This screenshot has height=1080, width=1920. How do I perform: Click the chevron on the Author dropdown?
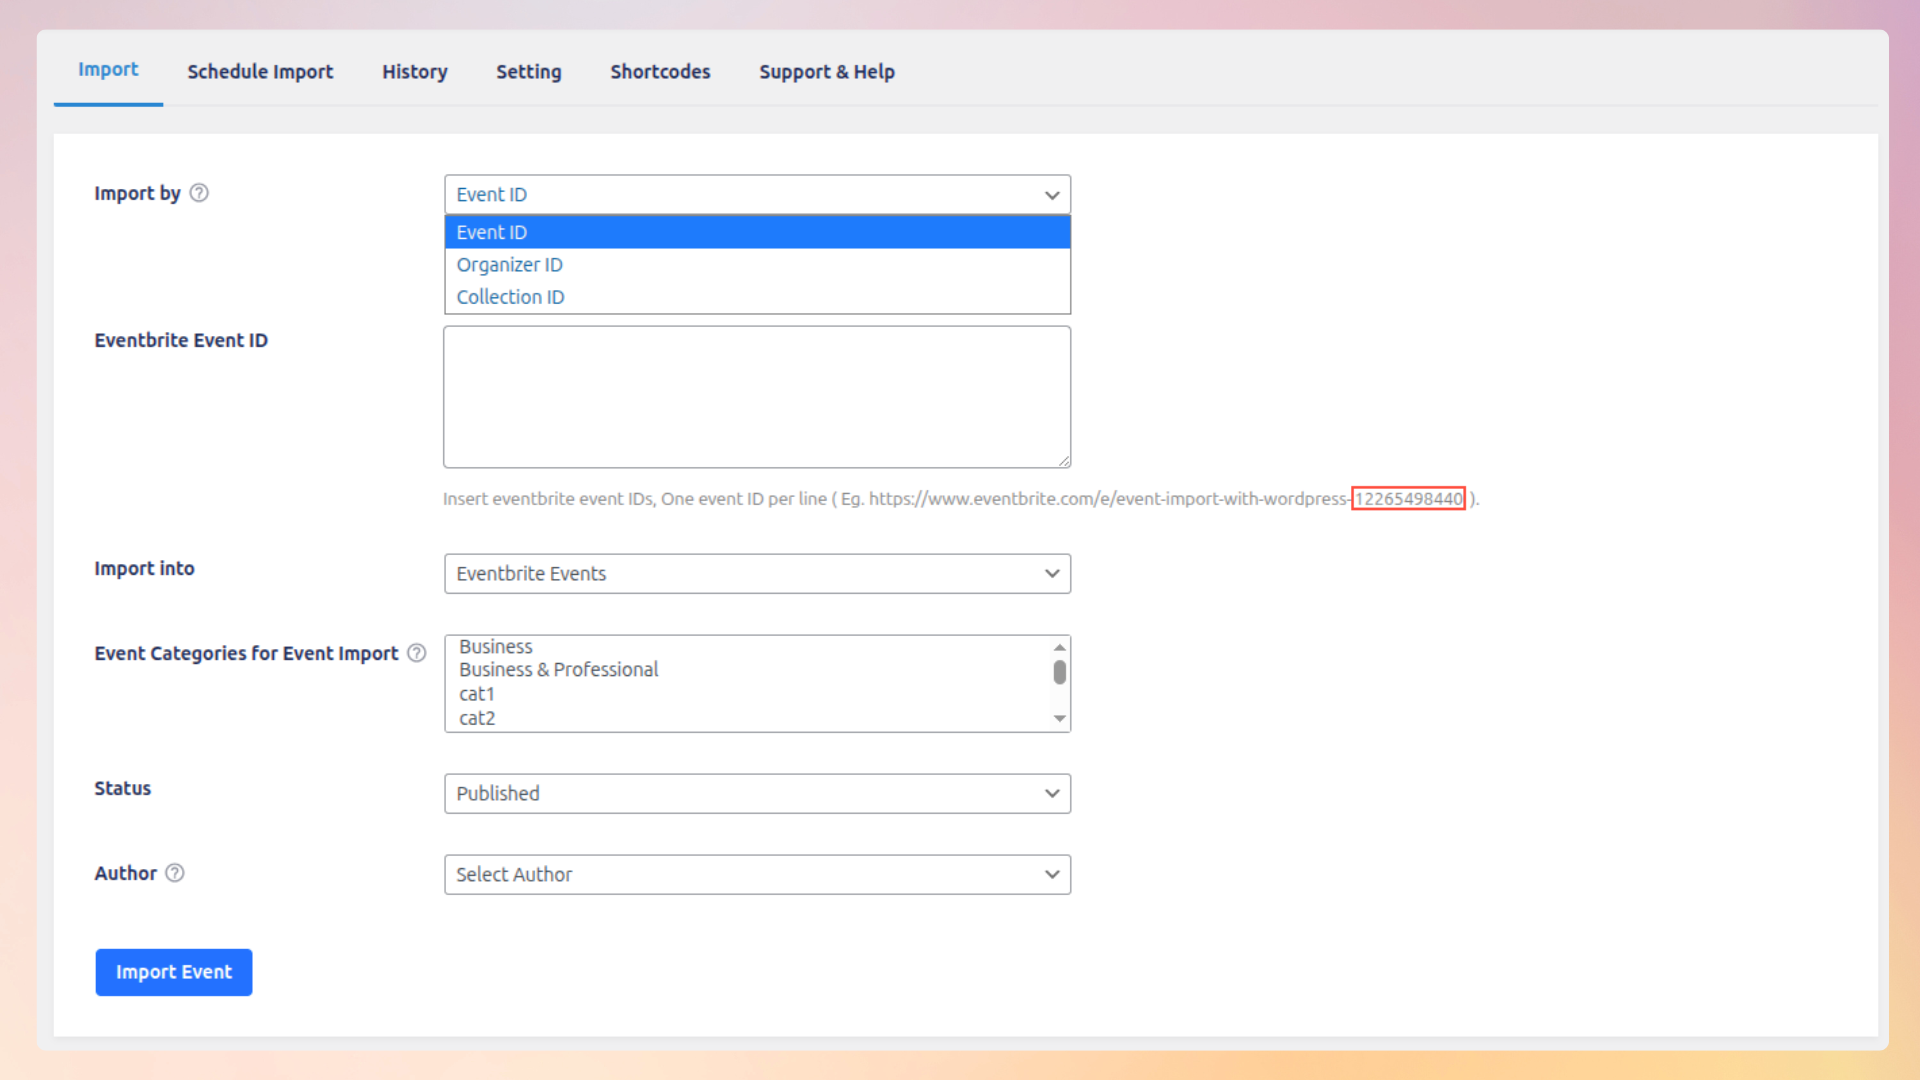pyautogui.click(x=1051, y=874)
